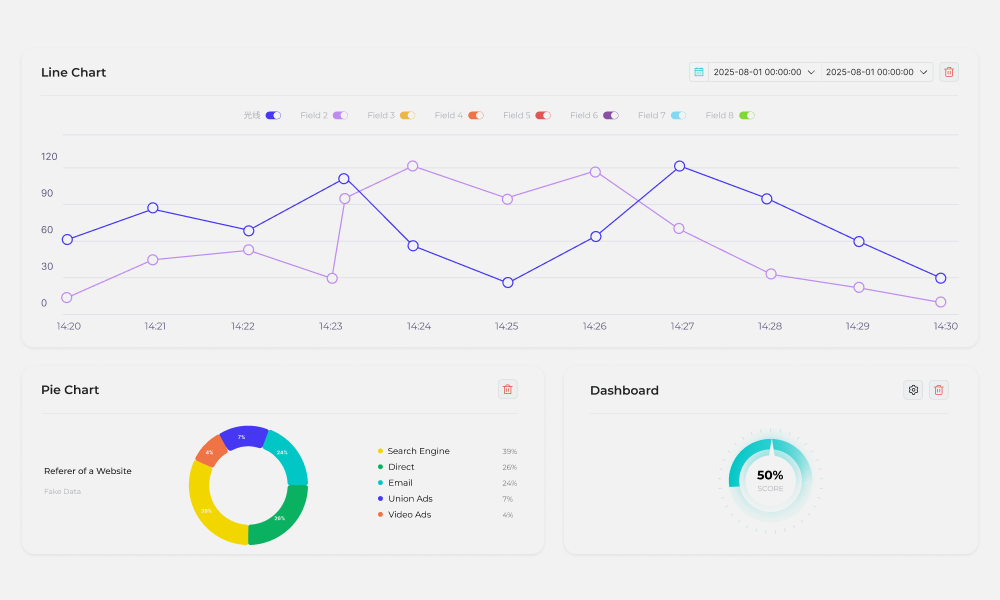Image resolution: width=1000 pixels, height=600 pixels.
Task: Click the 50% score gauge
Action: click(x=770, y=480)
